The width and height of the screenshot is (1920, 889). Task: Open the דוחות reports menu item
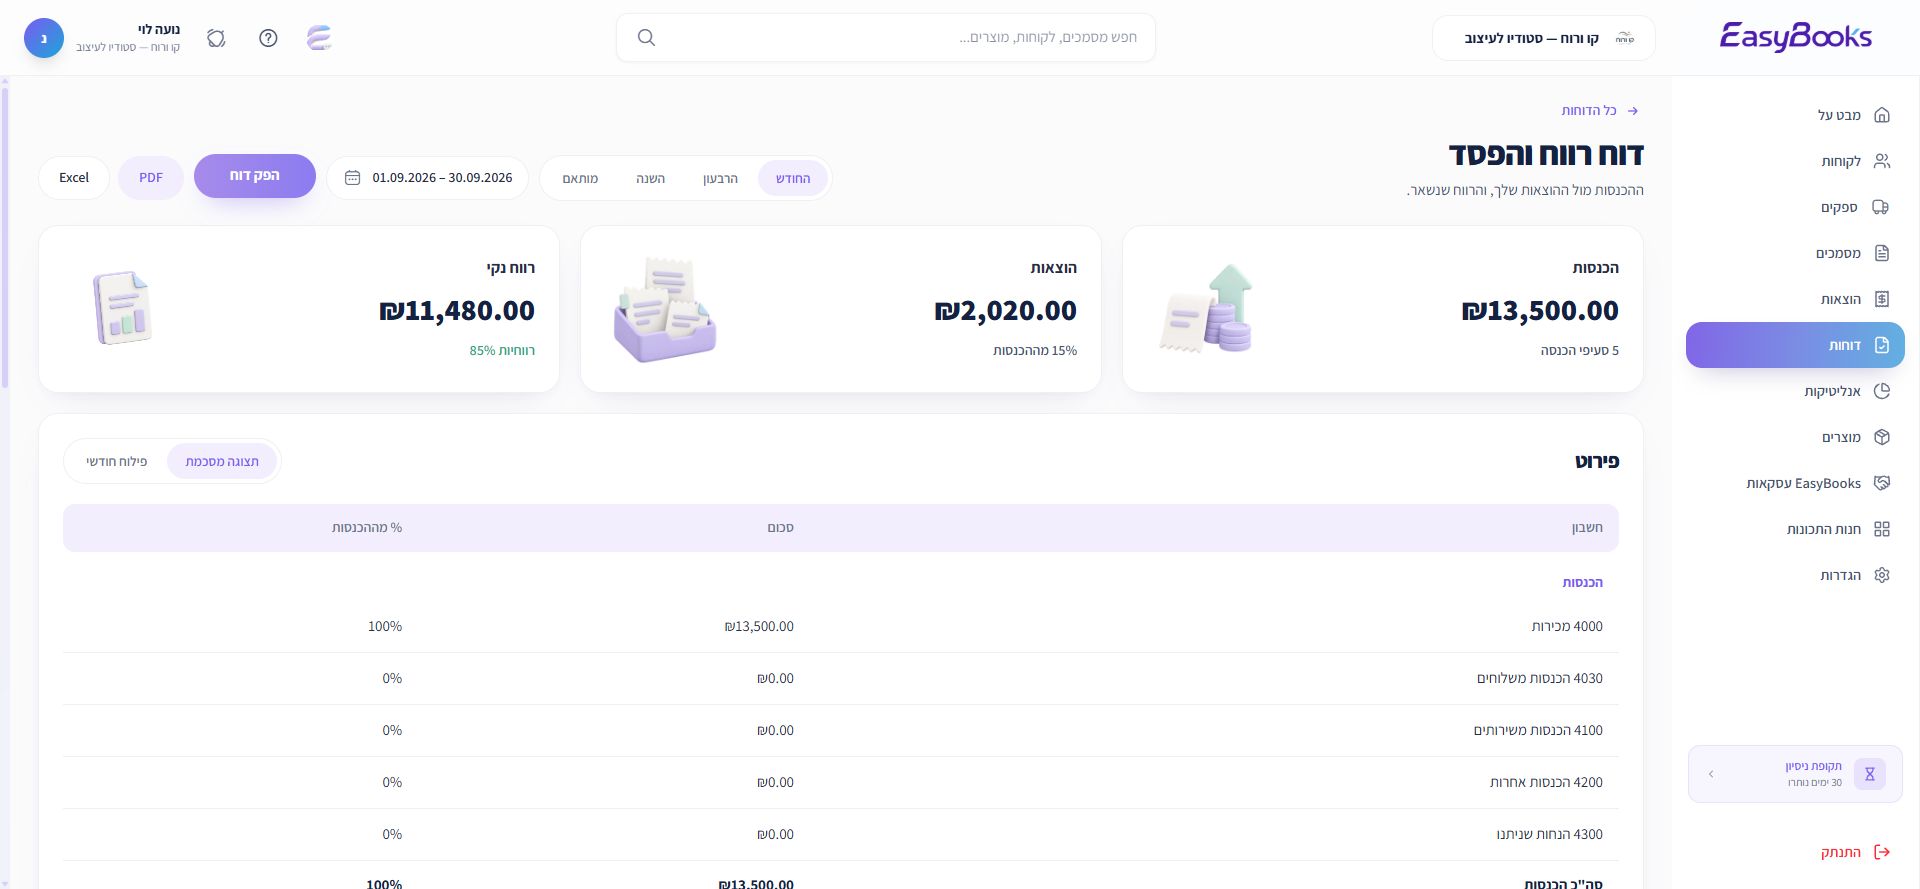pyautogui.click(x=1795, y=345)
